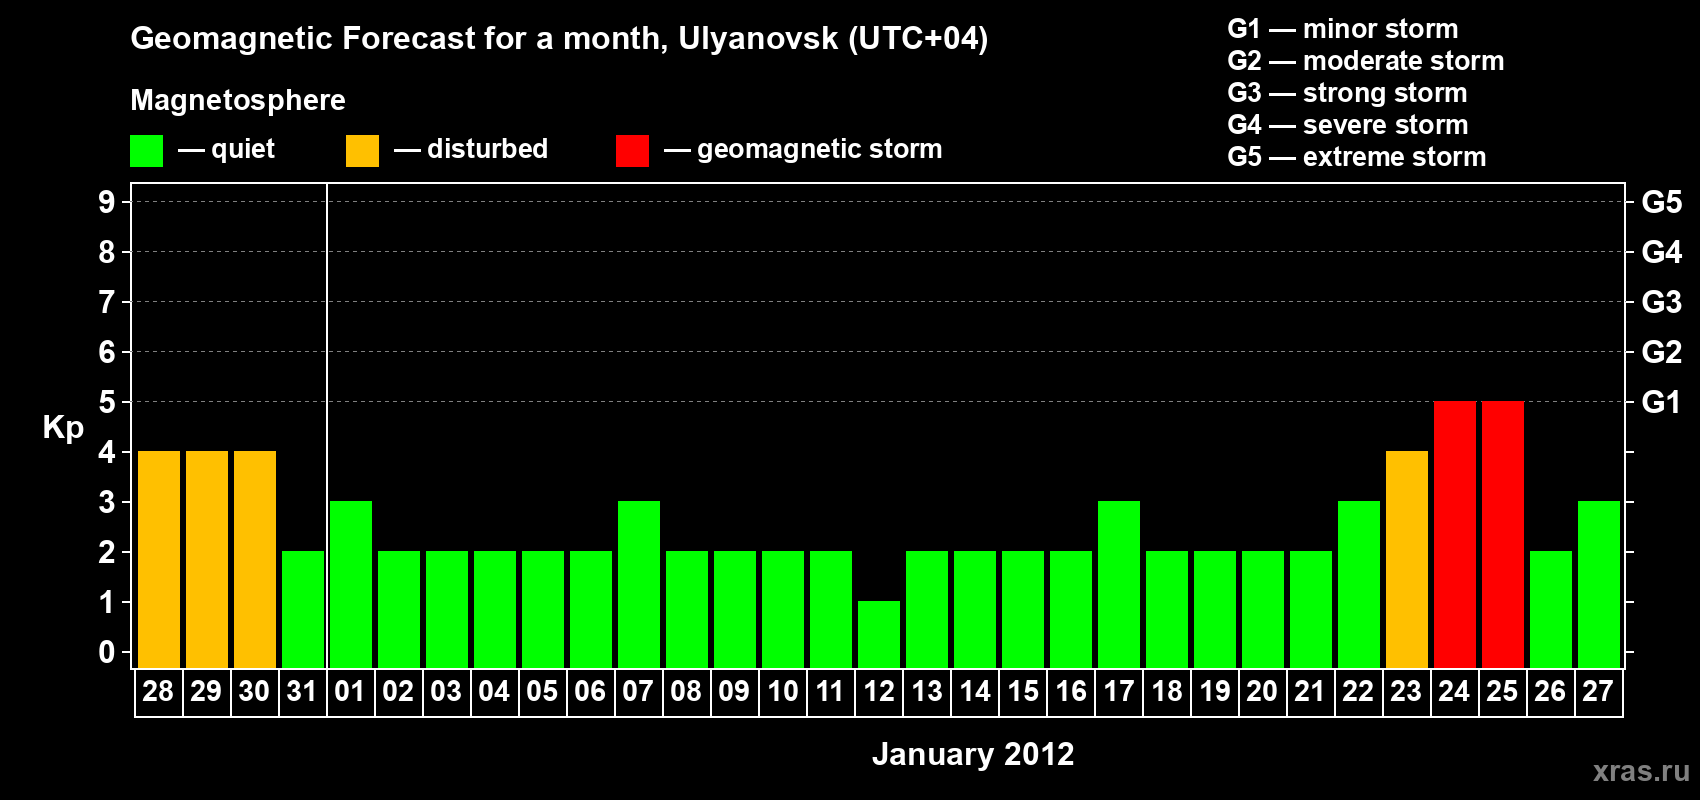Click the G4 label on right axis
The height and width of the screenshot is (800, 1700).
(x=1661, y=252)
